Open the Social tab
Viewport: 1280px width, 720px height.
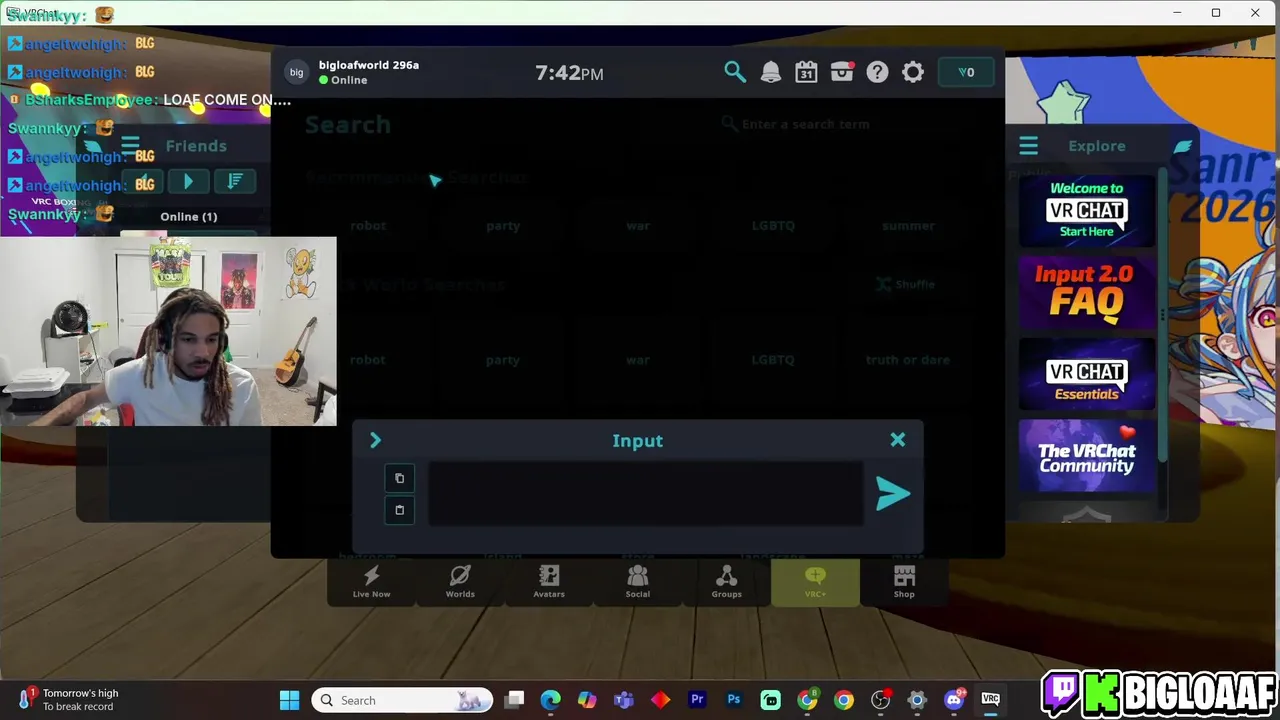[637, 582]
